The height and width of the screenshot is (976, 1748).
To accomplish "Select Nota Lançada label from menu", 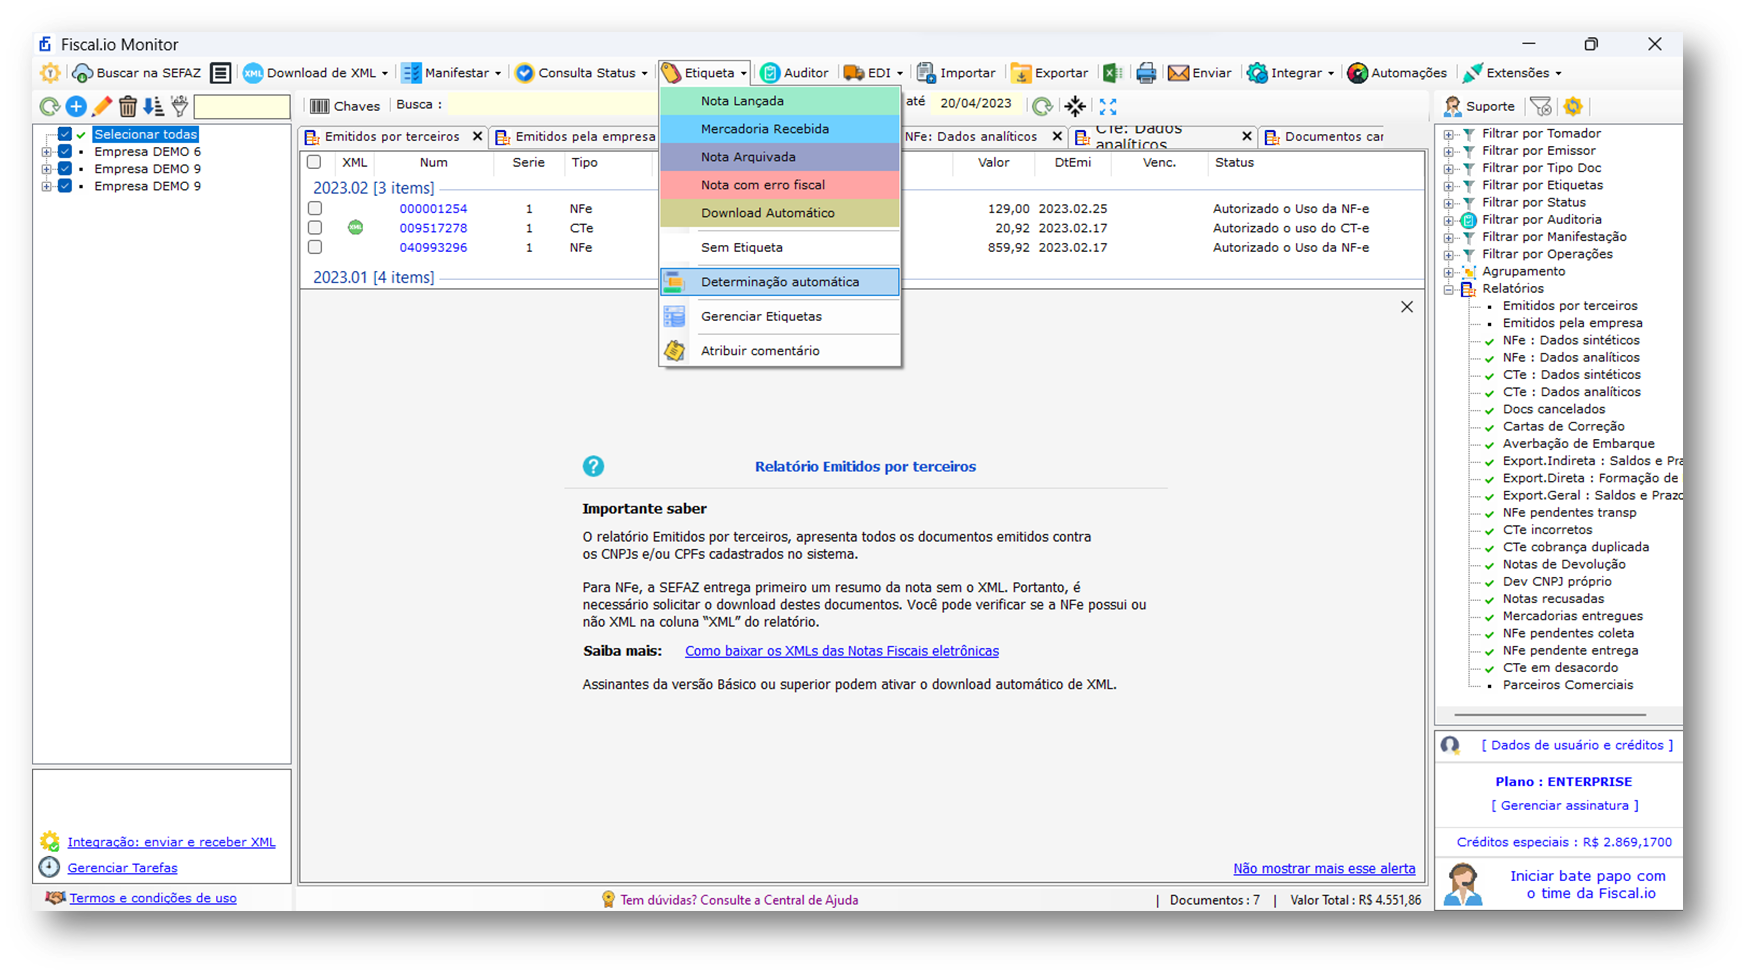I will tap(780, 101).
